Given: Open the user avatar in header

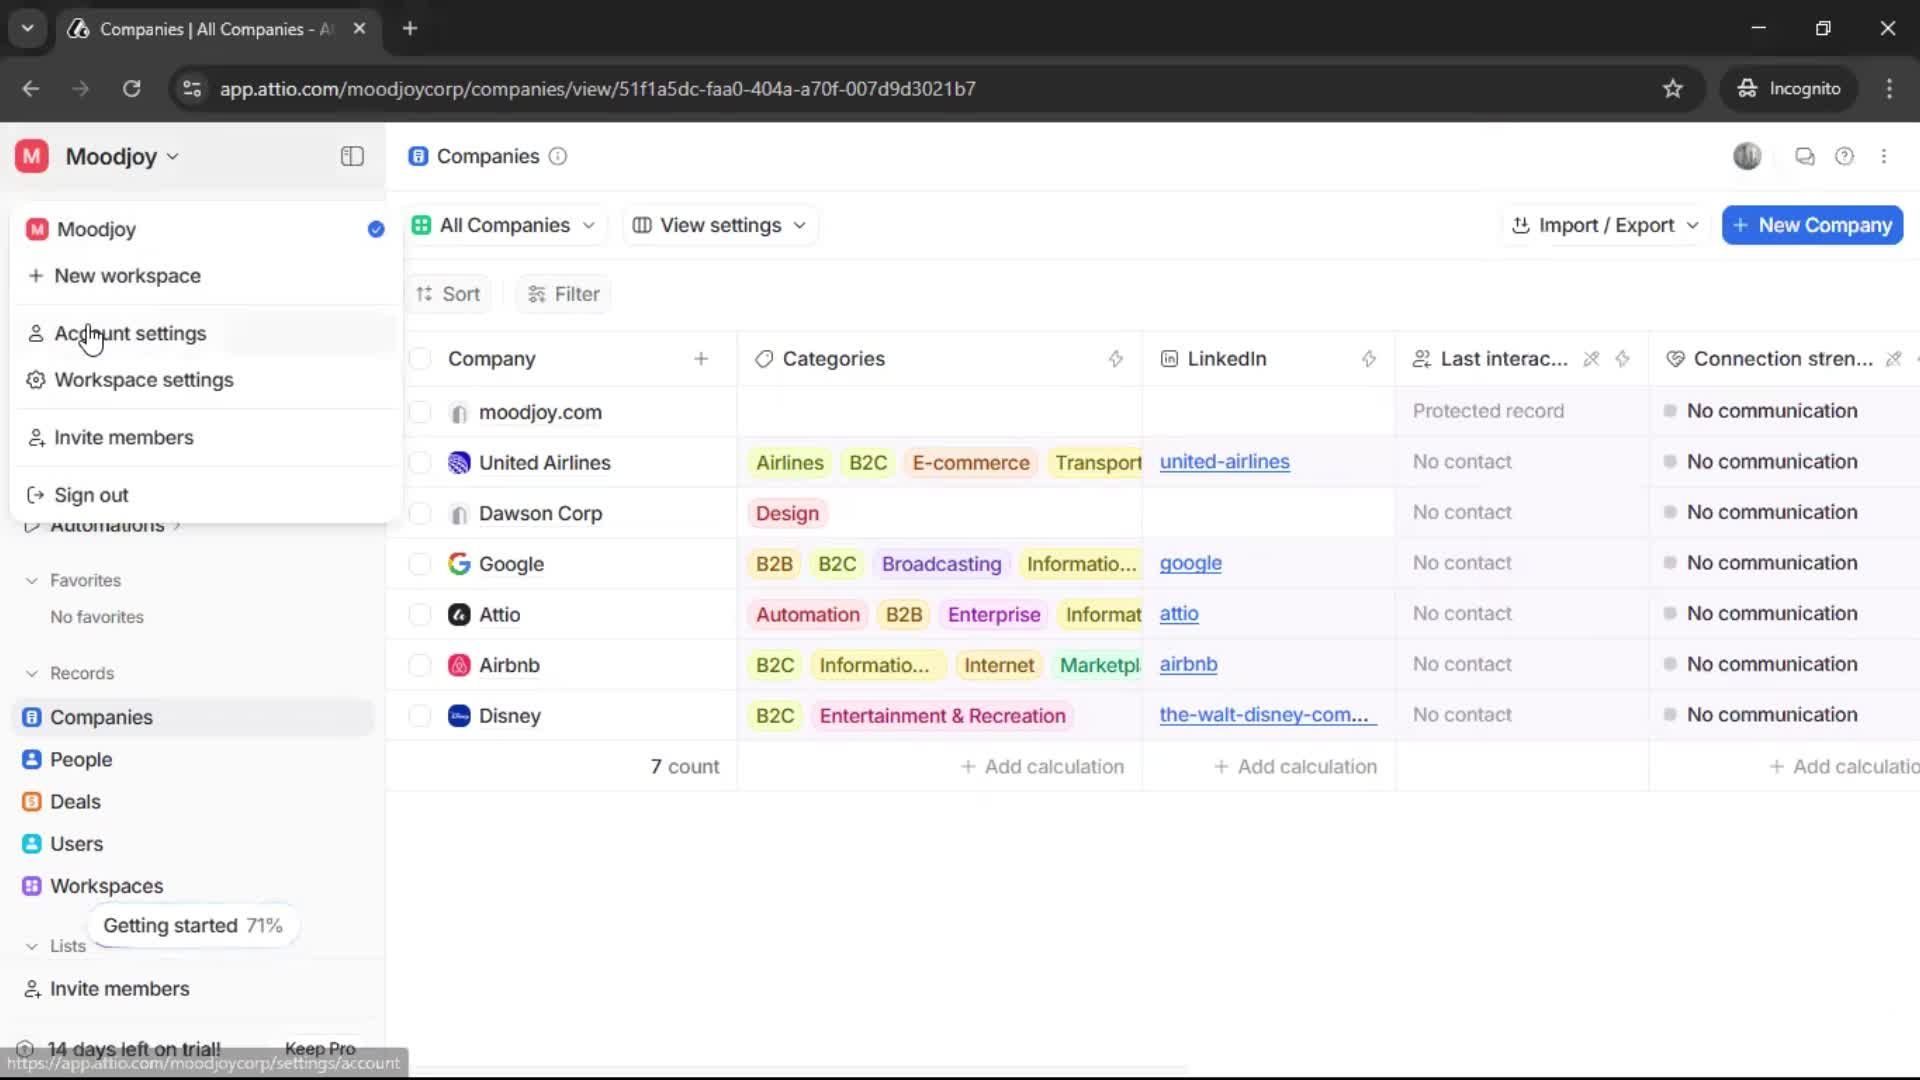Looking at the screenshot, I should 1747,156.
